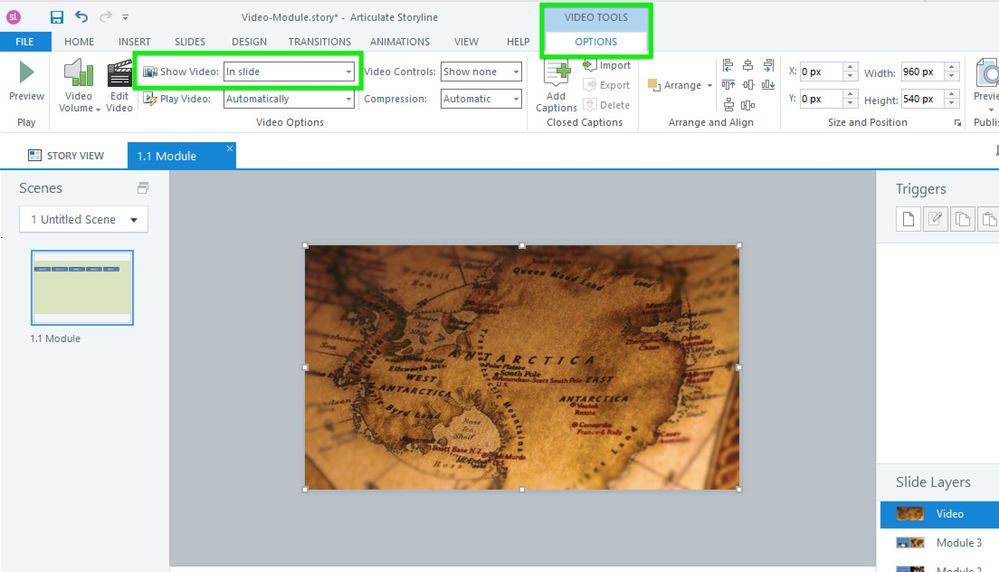Close the 1.1 Module slide tab
Viewport: 999px width, 572px height.
click(229, 148)
